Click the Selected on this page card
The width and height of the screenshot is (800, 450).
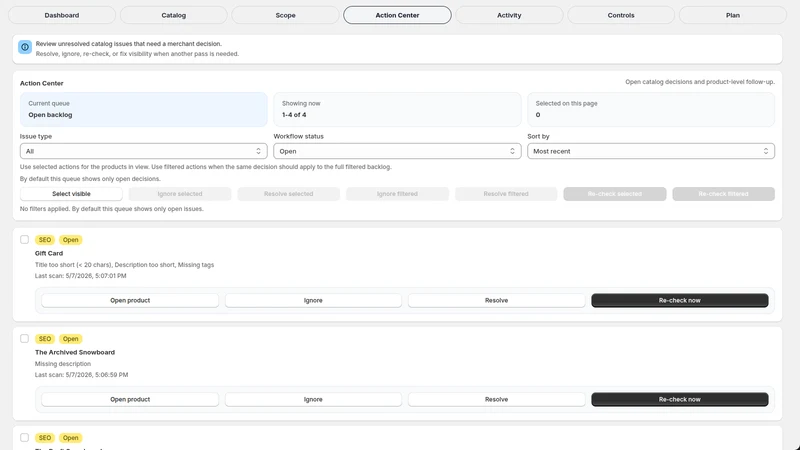651,109
